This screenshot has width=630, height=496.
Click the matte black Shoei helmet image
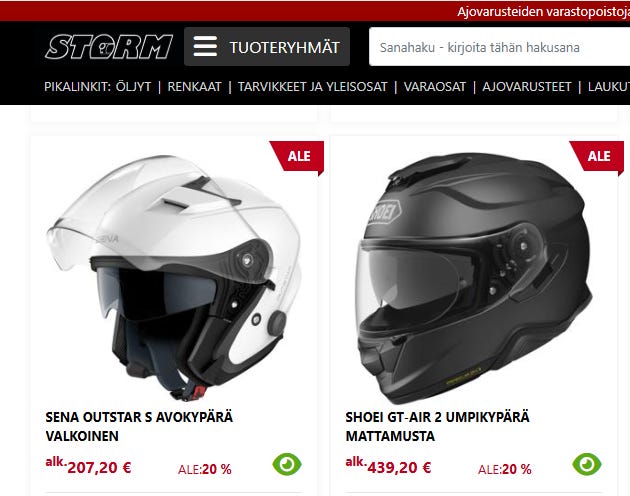(474, 278)
